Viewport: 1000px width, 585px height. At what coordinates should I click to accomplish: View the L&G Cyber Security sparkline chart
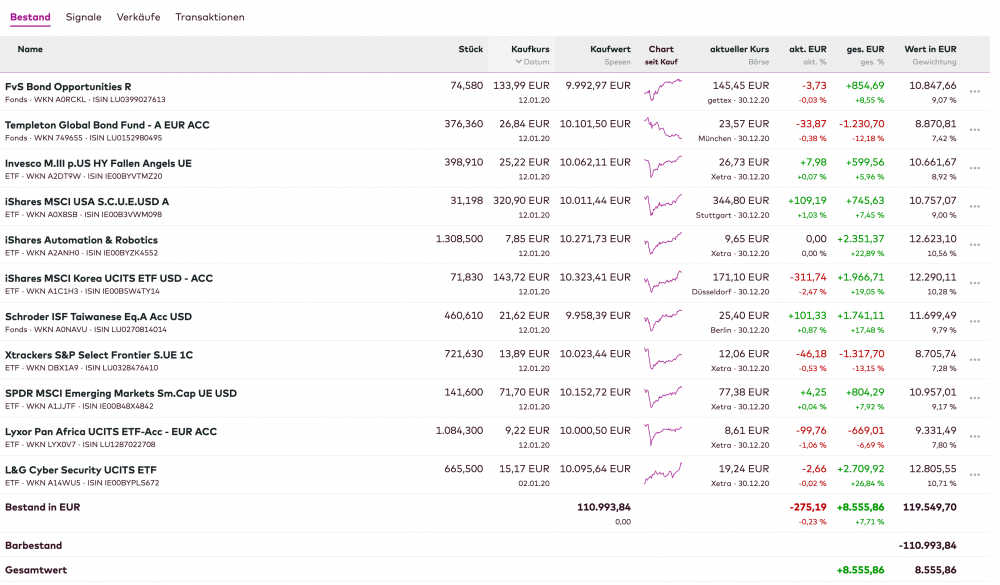662,474
